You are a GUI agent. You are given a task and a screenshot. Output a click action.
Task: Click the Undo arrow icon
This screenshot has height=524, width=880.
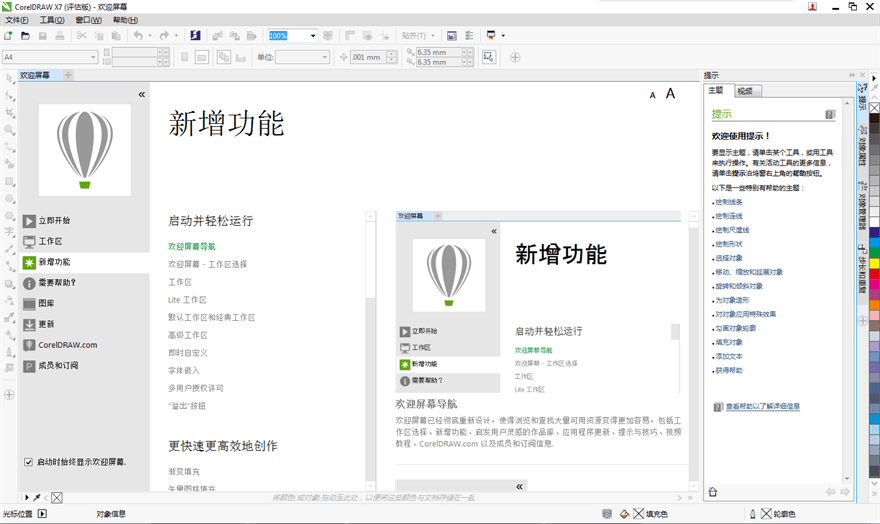click(x=138, y=35)
